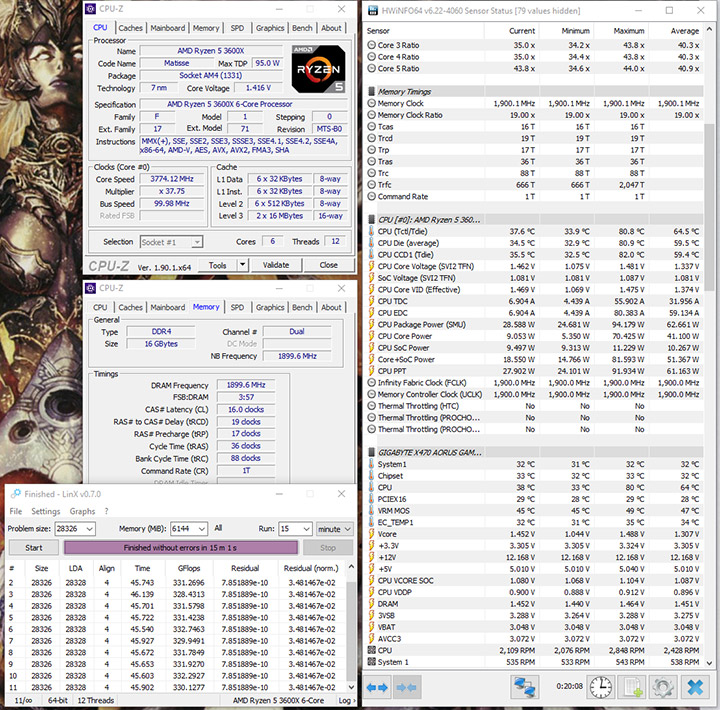Open the Graphs menu in LinX
The image size is (720, 710).
[83, 511]
